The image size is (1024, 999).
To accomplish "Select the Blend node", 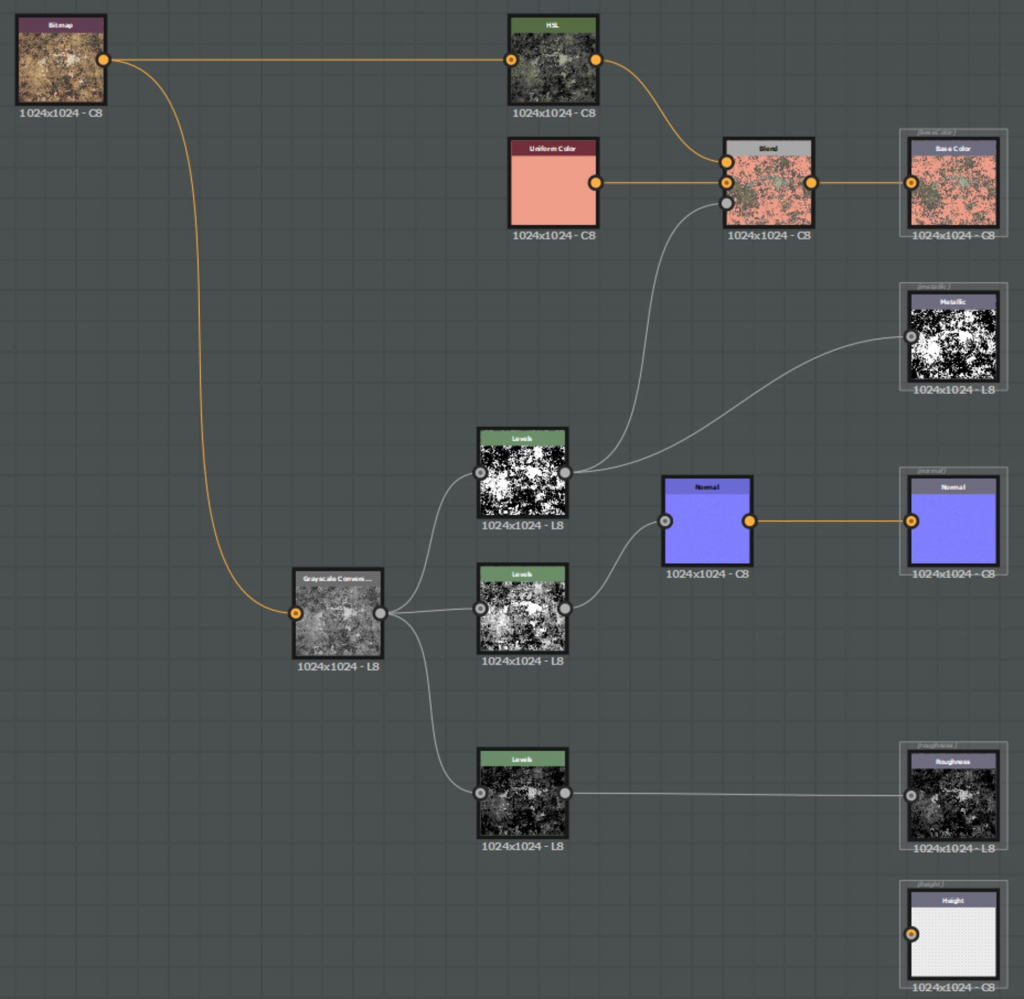I will pyautogui.click(x=768, y=186).
